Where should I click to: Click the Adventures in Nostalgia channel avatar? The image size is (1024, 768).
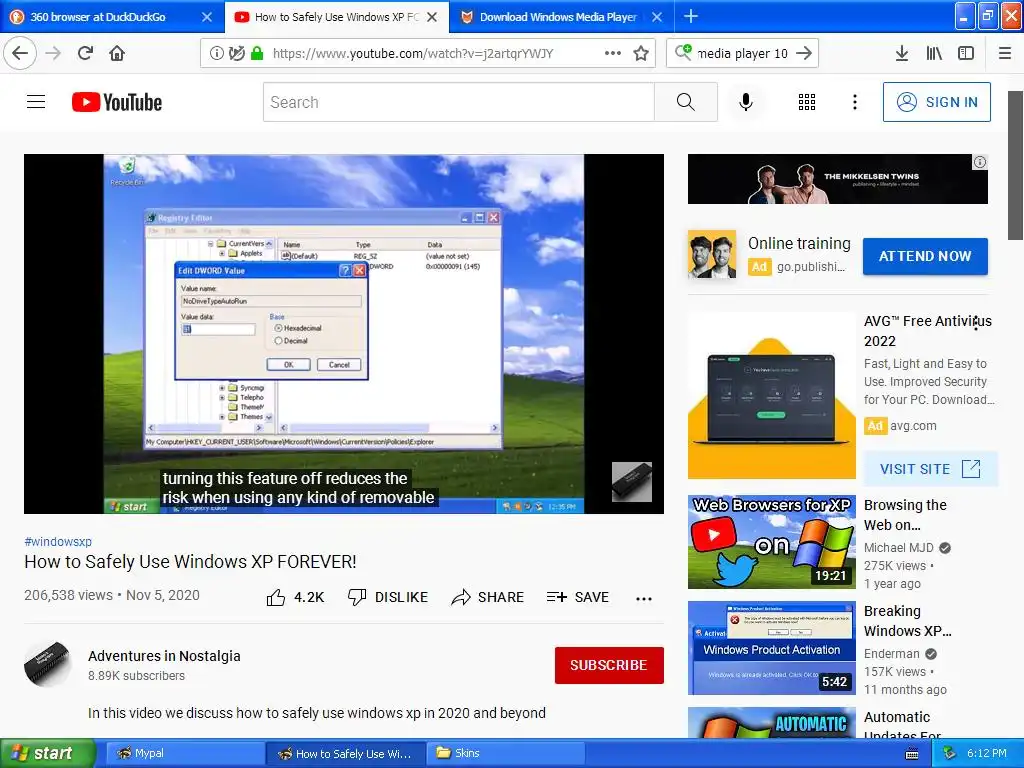tap(47, 665)
